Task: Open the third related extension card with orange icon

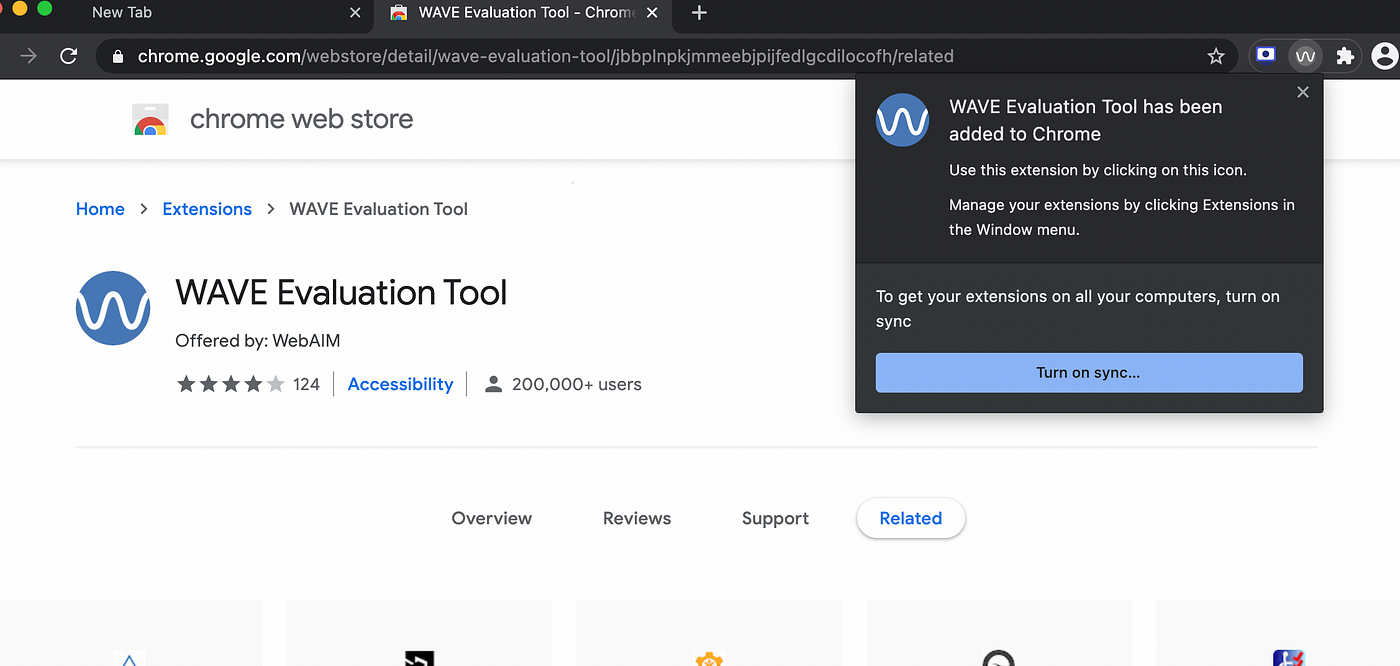Action: 709,633
